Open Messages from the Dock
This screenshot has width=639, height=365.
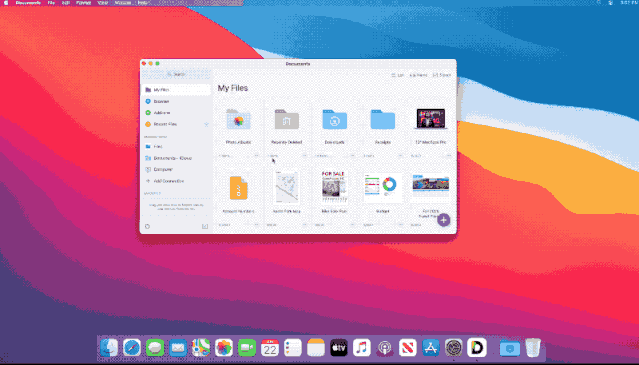coord(155,348)
